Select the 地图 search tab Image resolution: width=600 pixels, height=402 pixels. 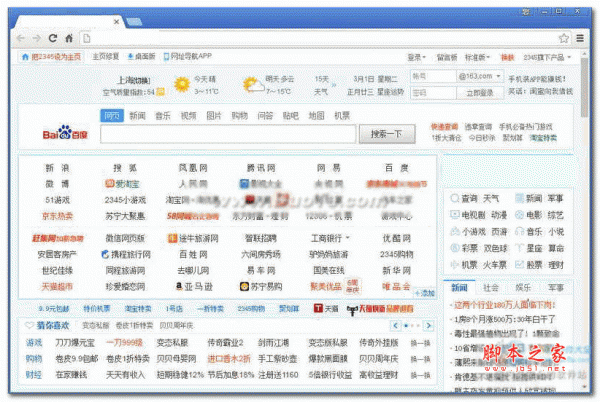coord(316,116)
